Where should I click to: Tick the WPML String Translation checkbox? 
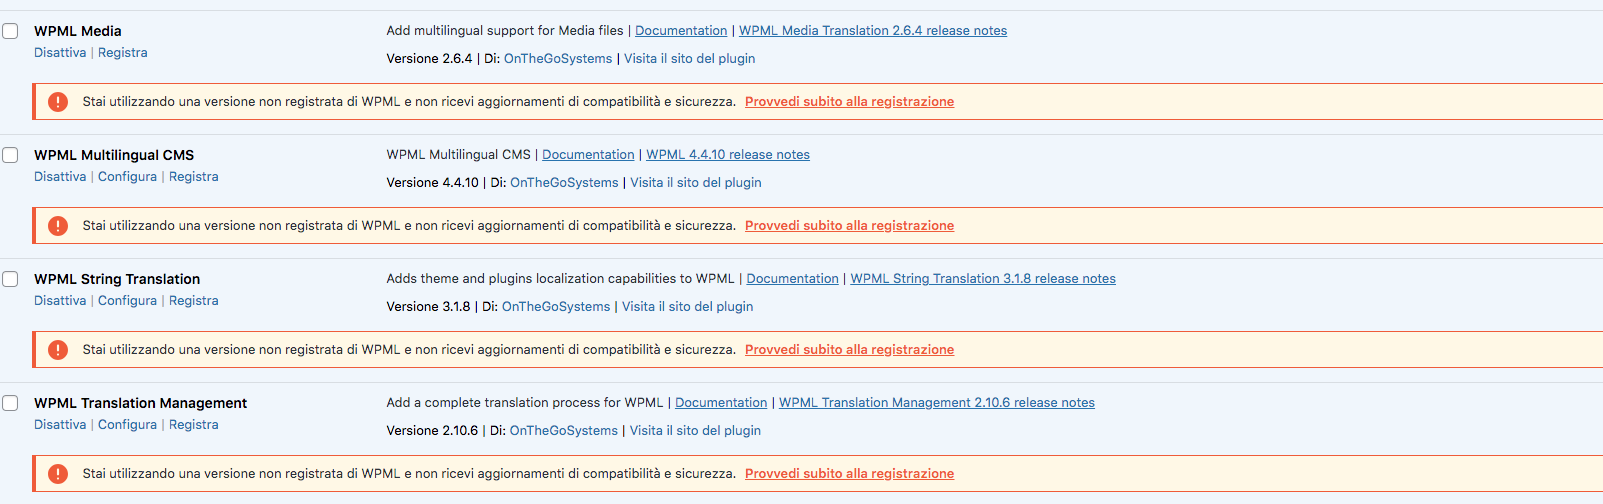click(10, 279)
